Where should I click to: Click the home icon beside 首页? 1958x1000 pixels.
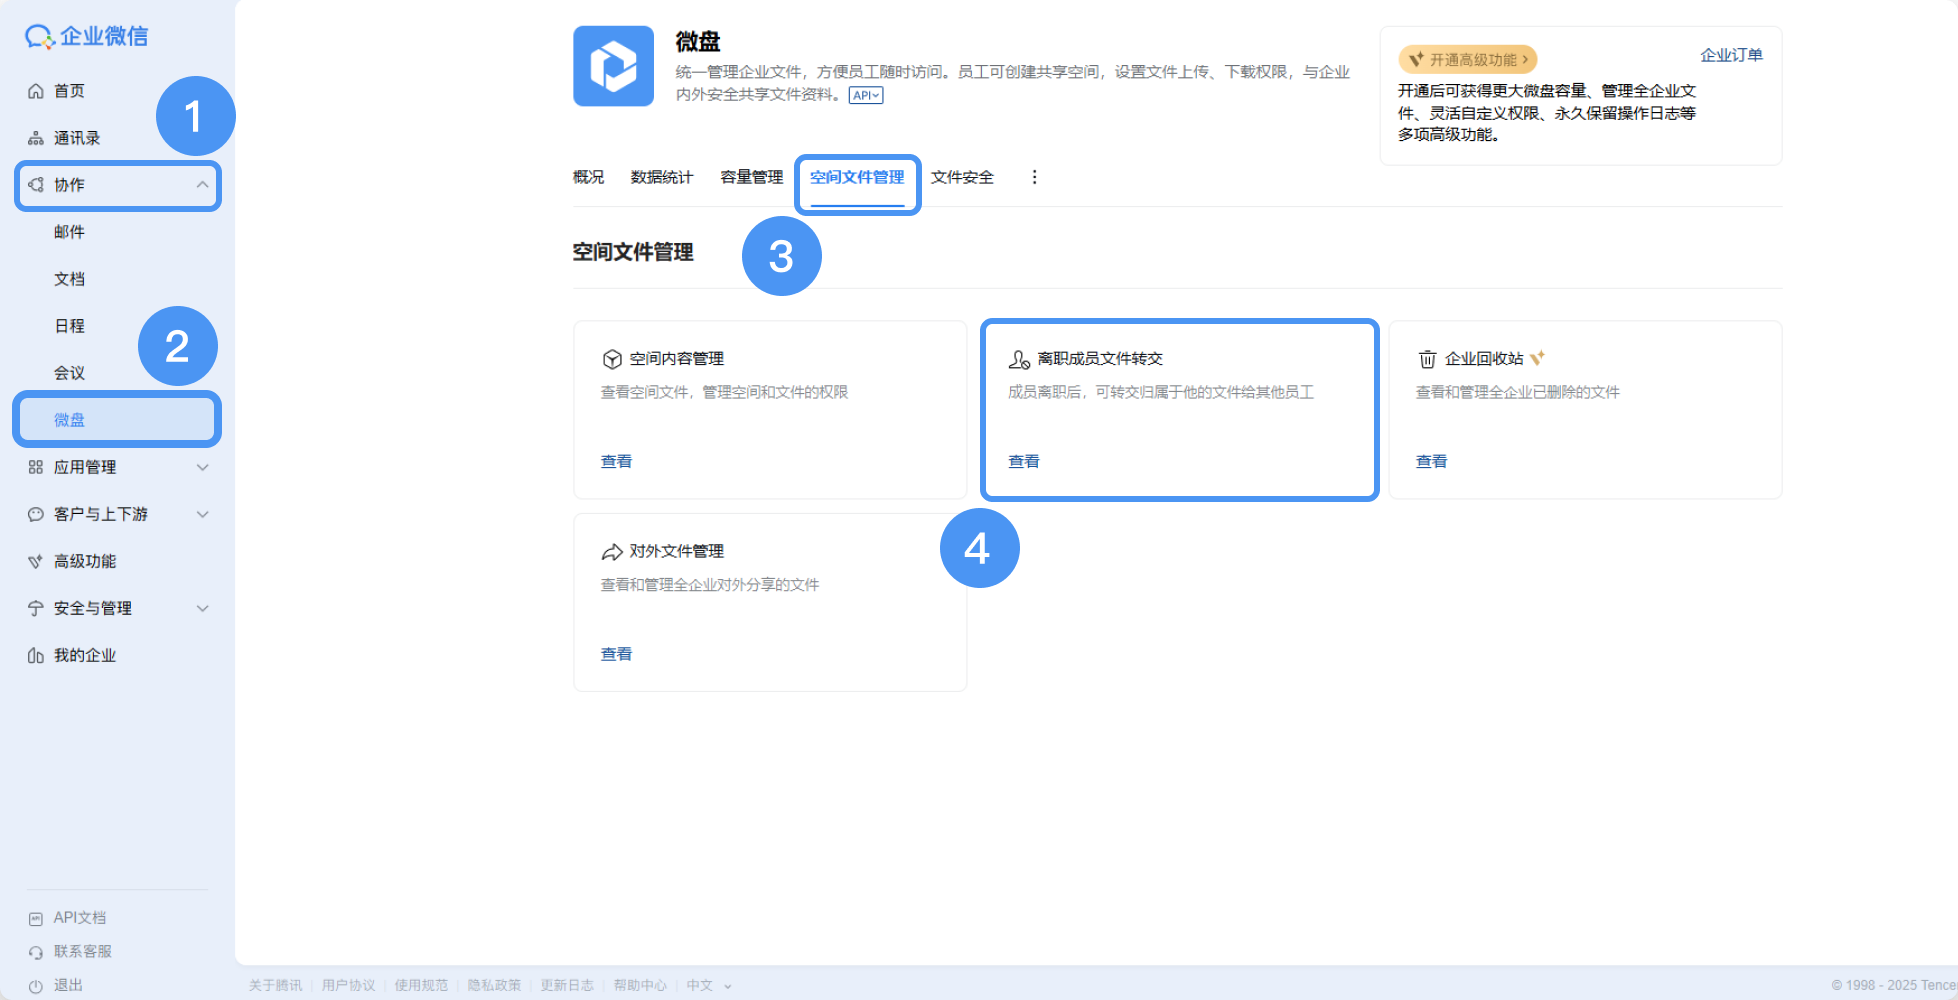(x=36, y=91)
